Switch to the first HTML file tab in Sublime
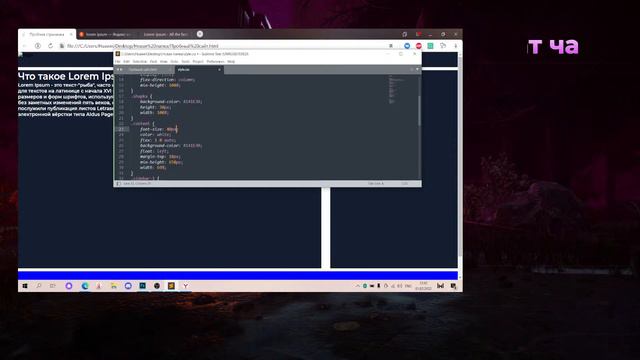Image resolution: width=640 pixels, height=360 pixels. [147, 70]
